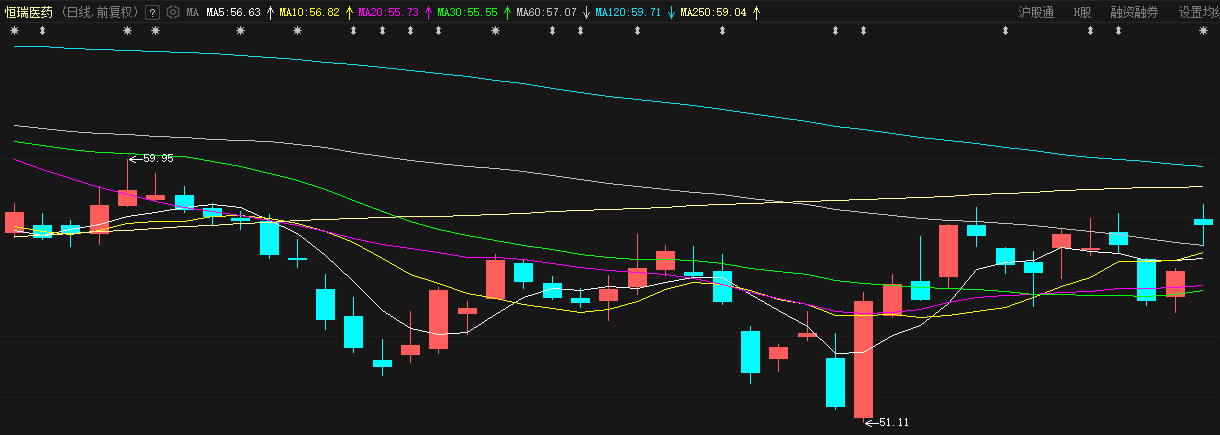Select the MA5:56.63 readout

pos(233,13)
